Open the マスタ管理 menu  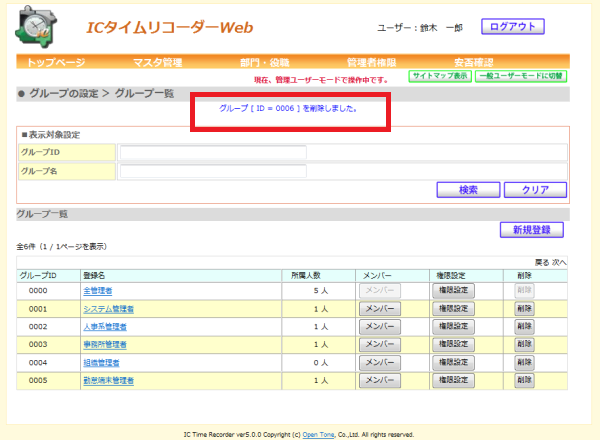coord(158,62)
